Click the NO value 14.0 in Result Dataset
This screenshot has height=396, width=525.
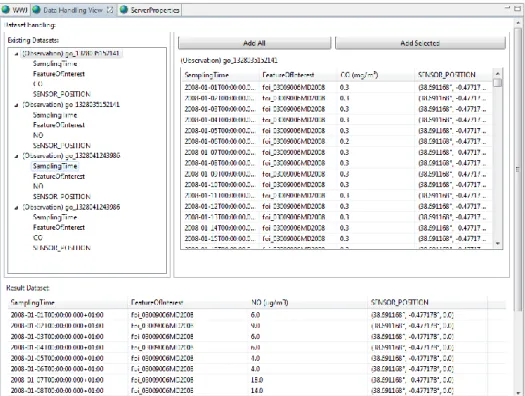coord(257,391)
